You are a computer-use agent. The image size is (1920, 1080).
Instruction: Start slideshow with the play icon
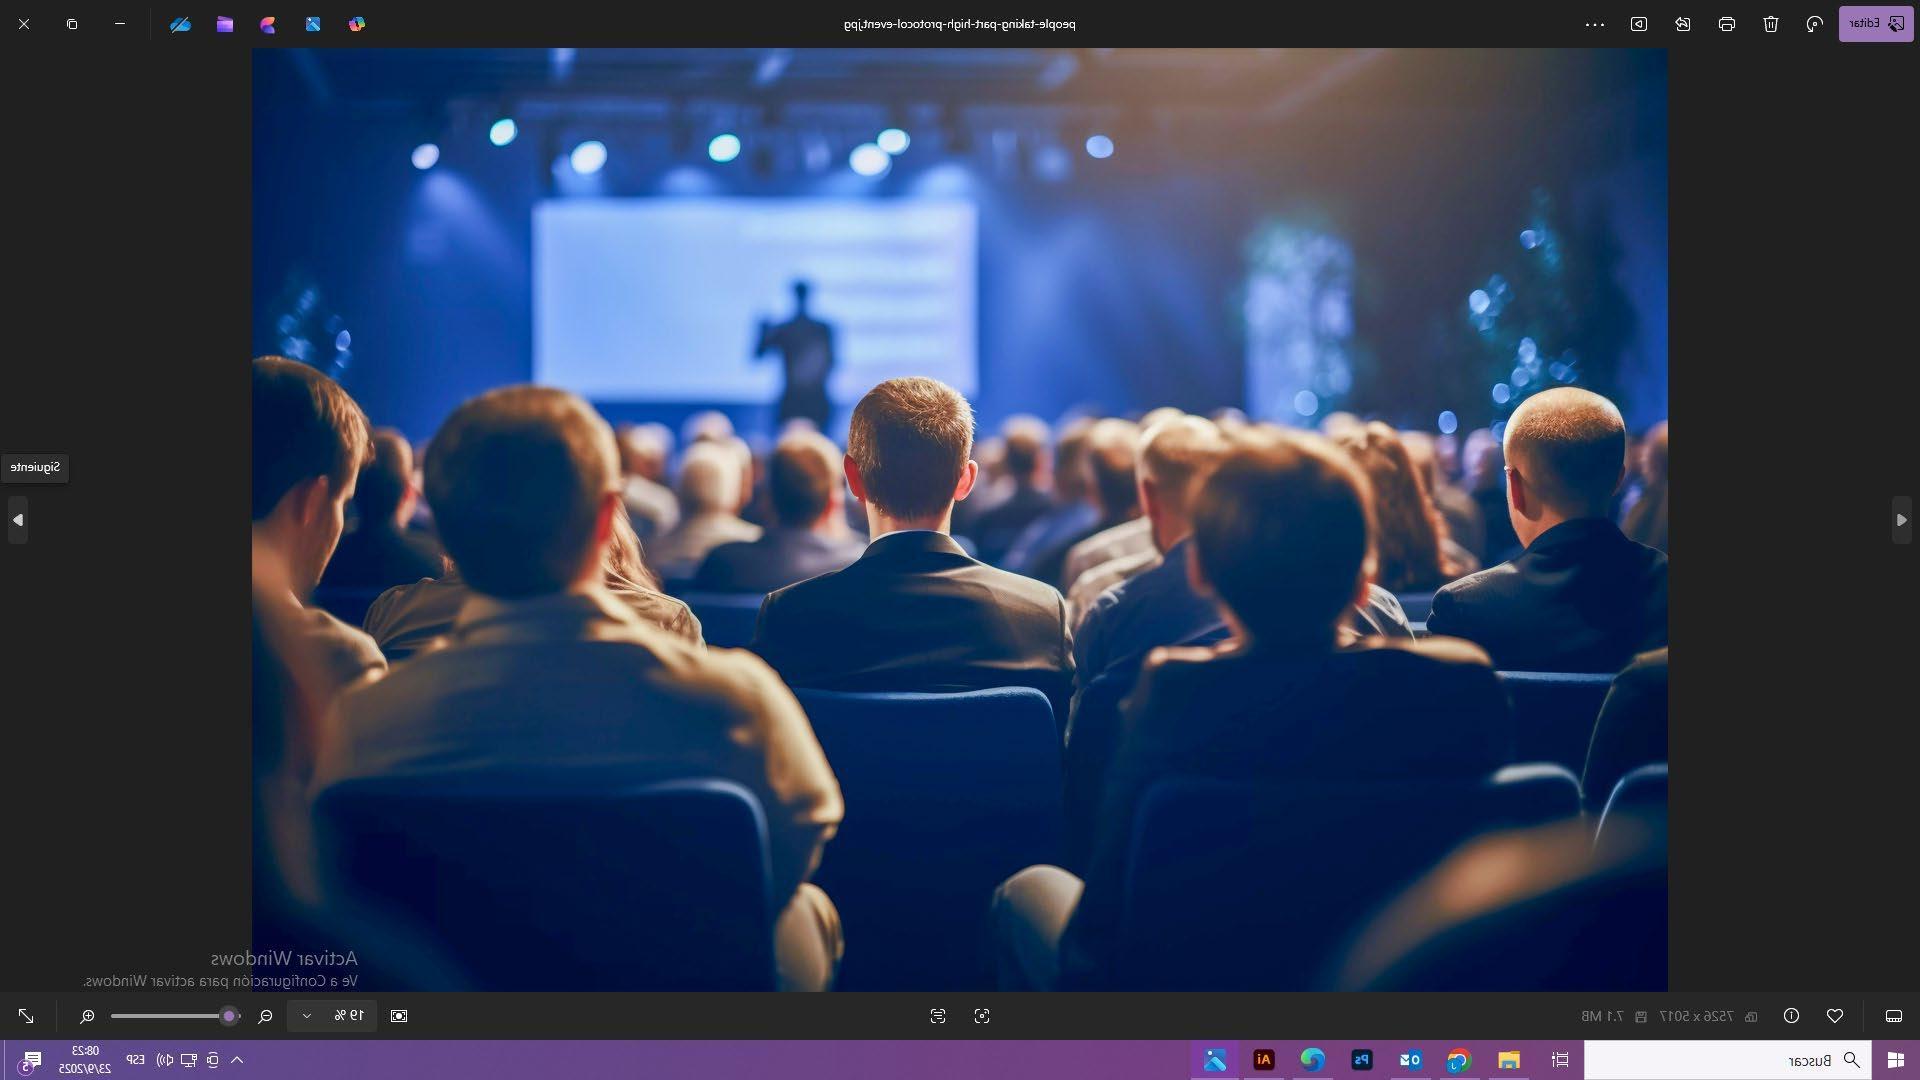(1638, 24)
